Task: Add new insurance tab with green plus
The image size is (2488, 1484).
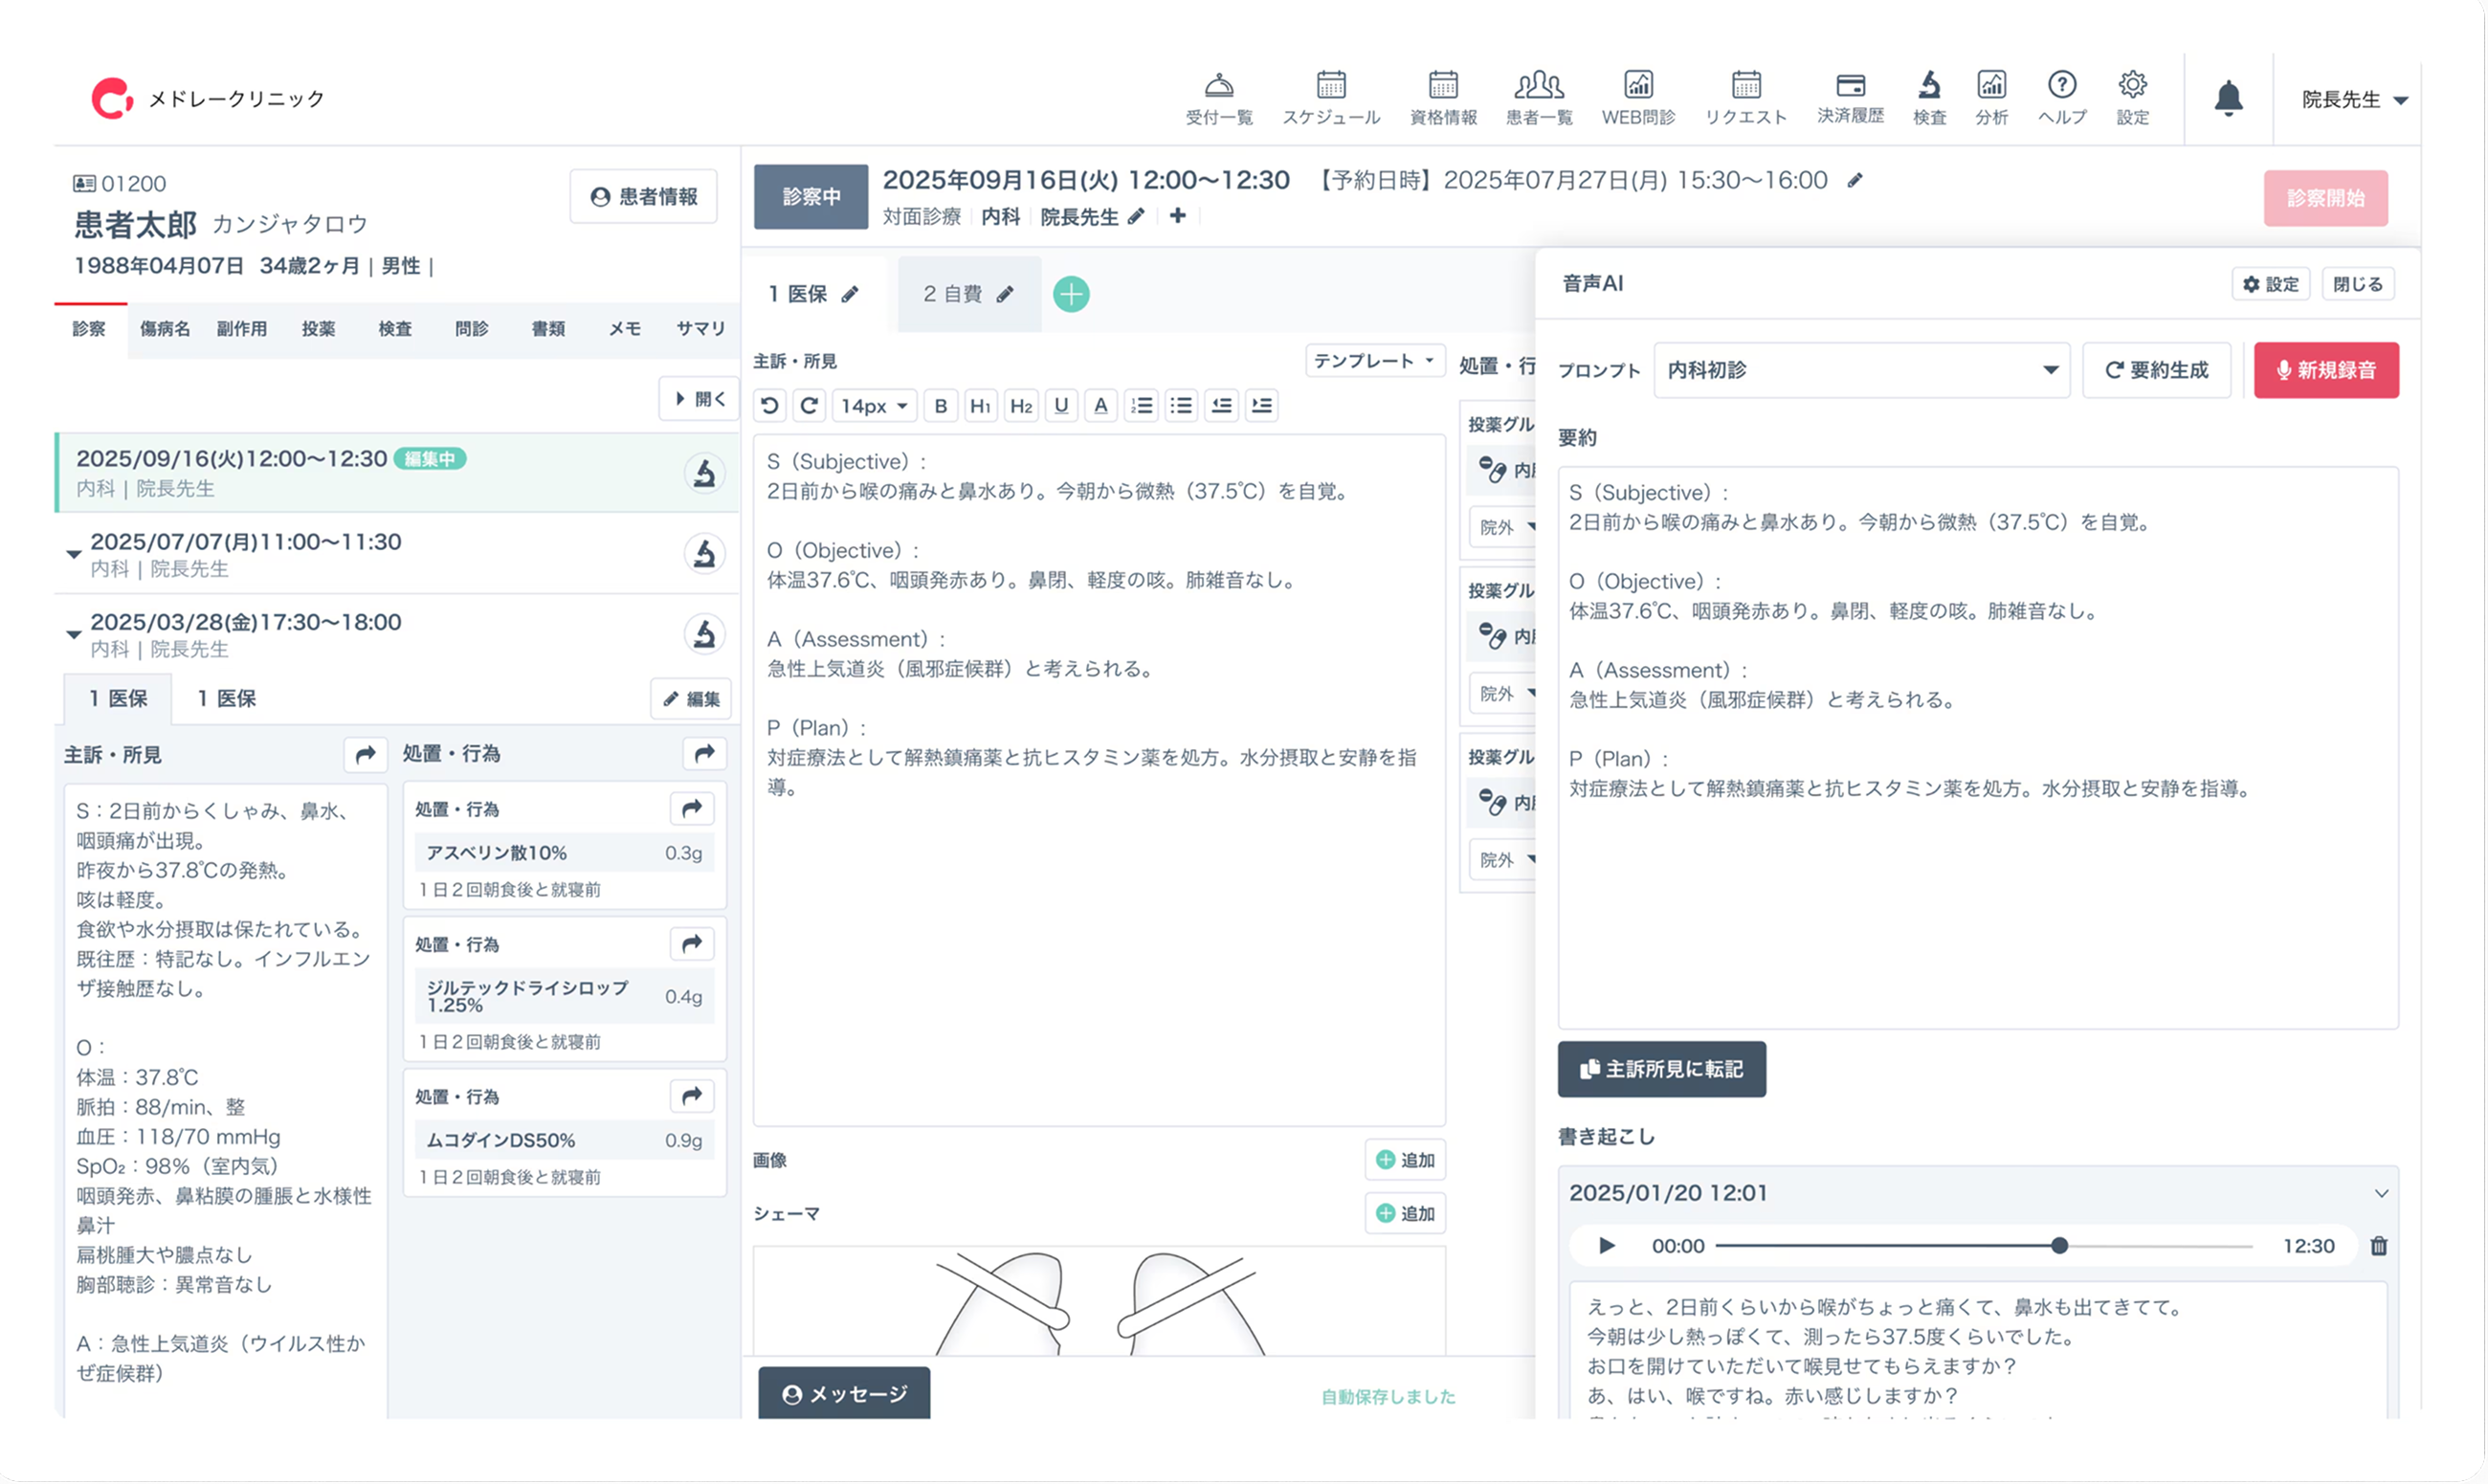Action: (1070, 294)
